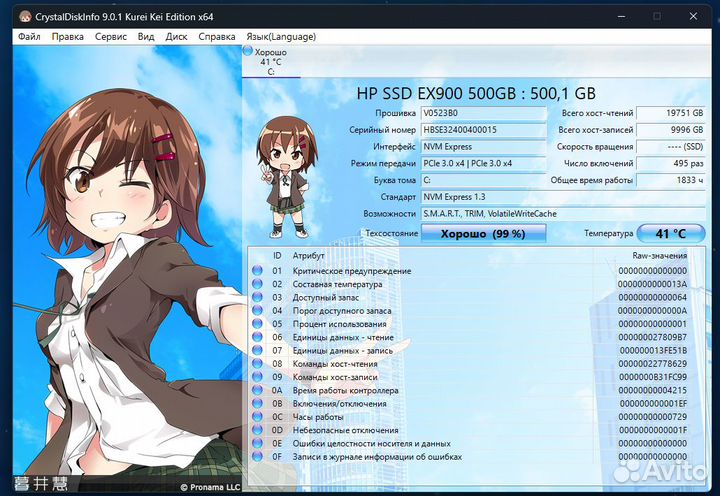Click the power-on count value 495 раз
This screenshot has width=720, height=496.
pyautogui.click(x=671, y=163)
